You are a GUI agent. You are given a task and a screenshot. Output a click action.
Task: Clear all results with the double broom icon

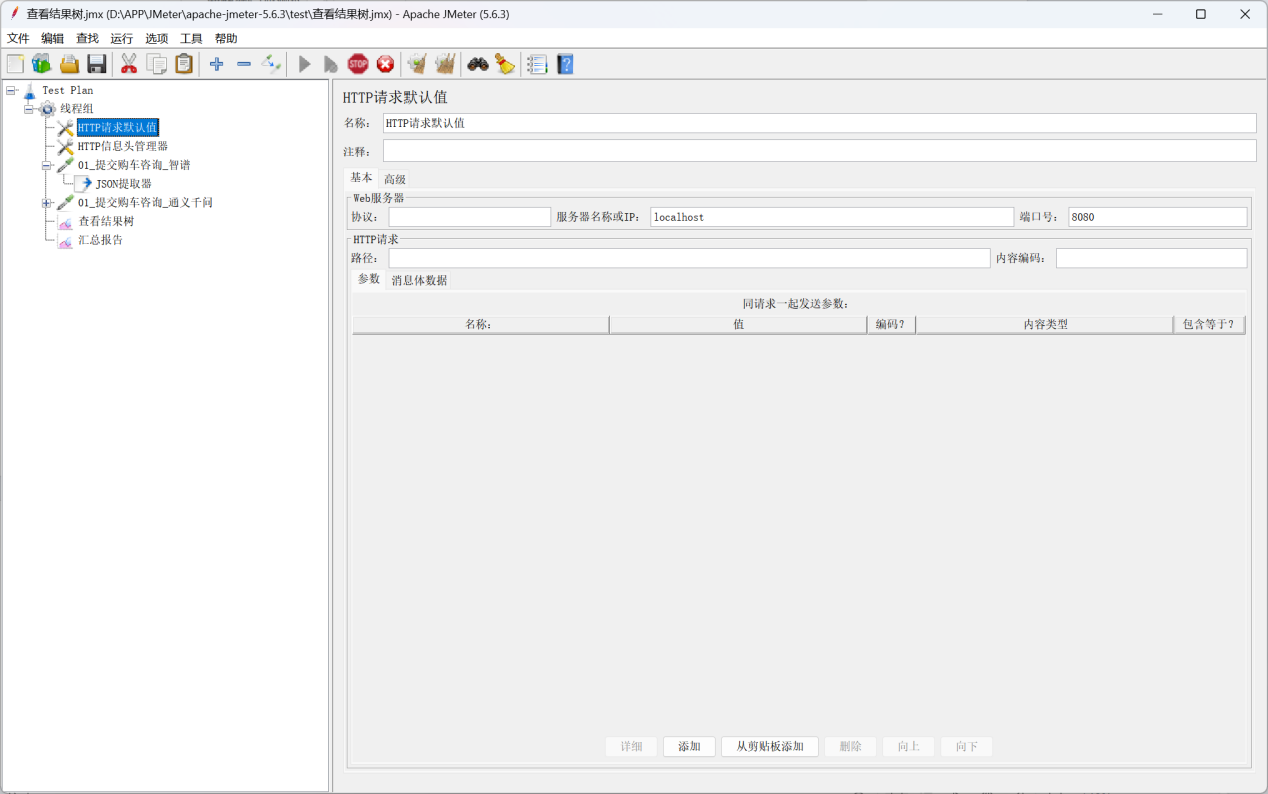(445, 64)
